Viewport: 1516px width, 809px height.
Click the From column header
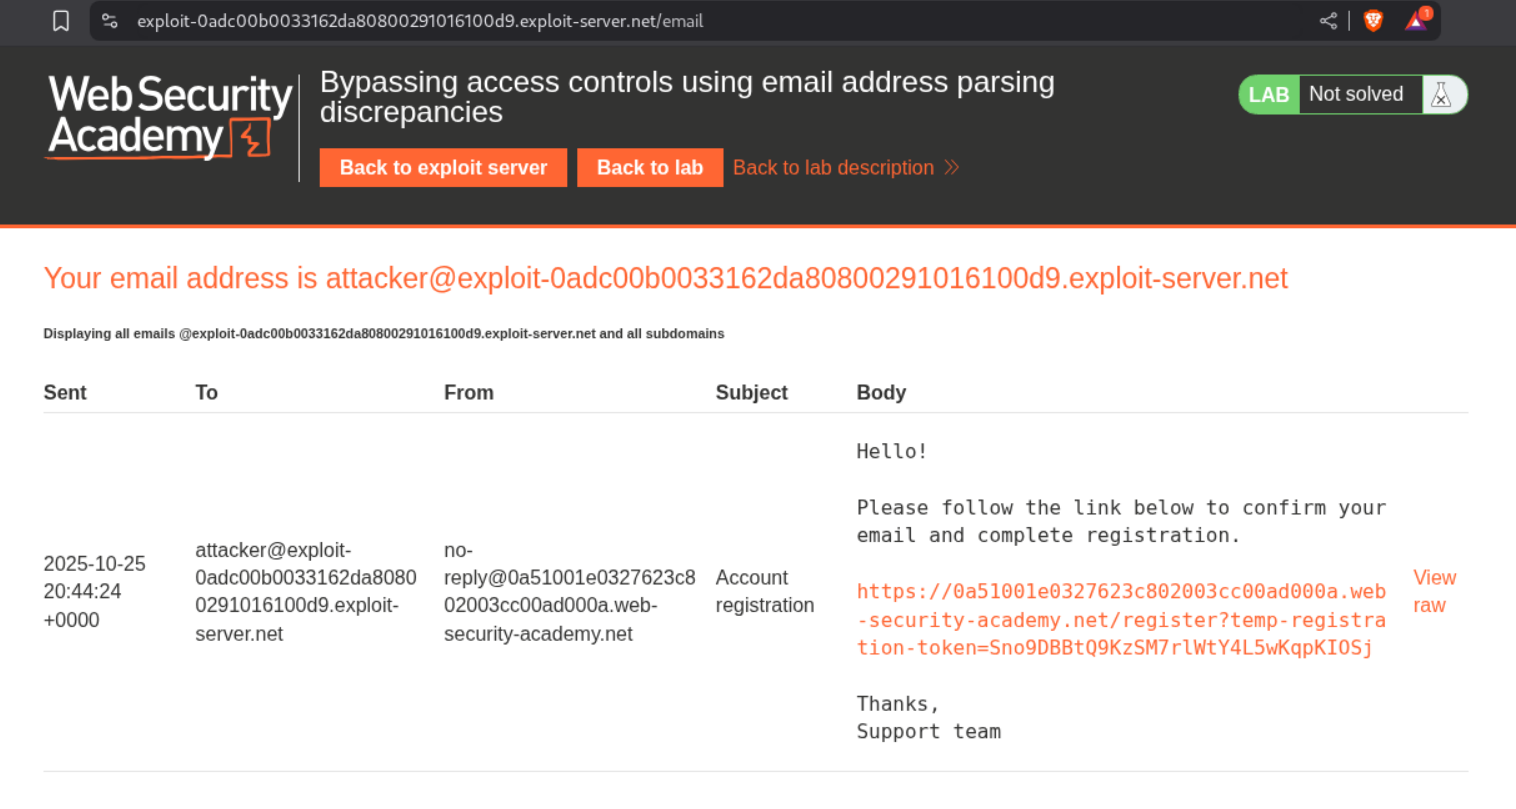tap(469, 393)
